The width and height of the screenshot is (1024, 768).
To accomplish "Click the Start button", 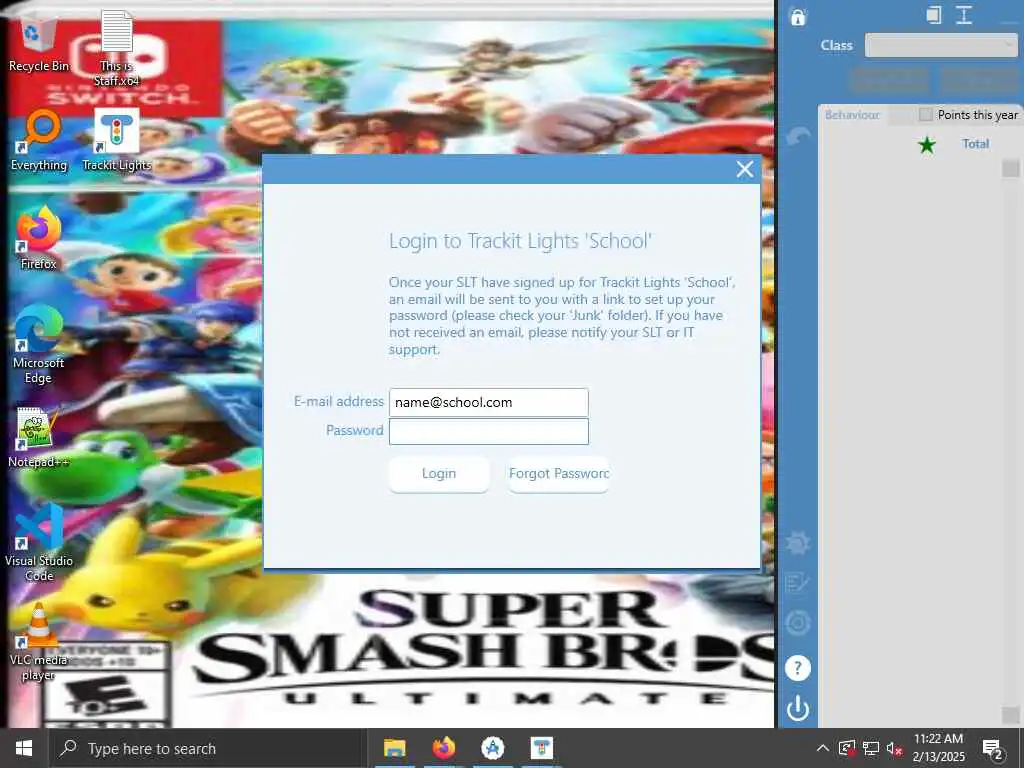I will click(24, 748).
